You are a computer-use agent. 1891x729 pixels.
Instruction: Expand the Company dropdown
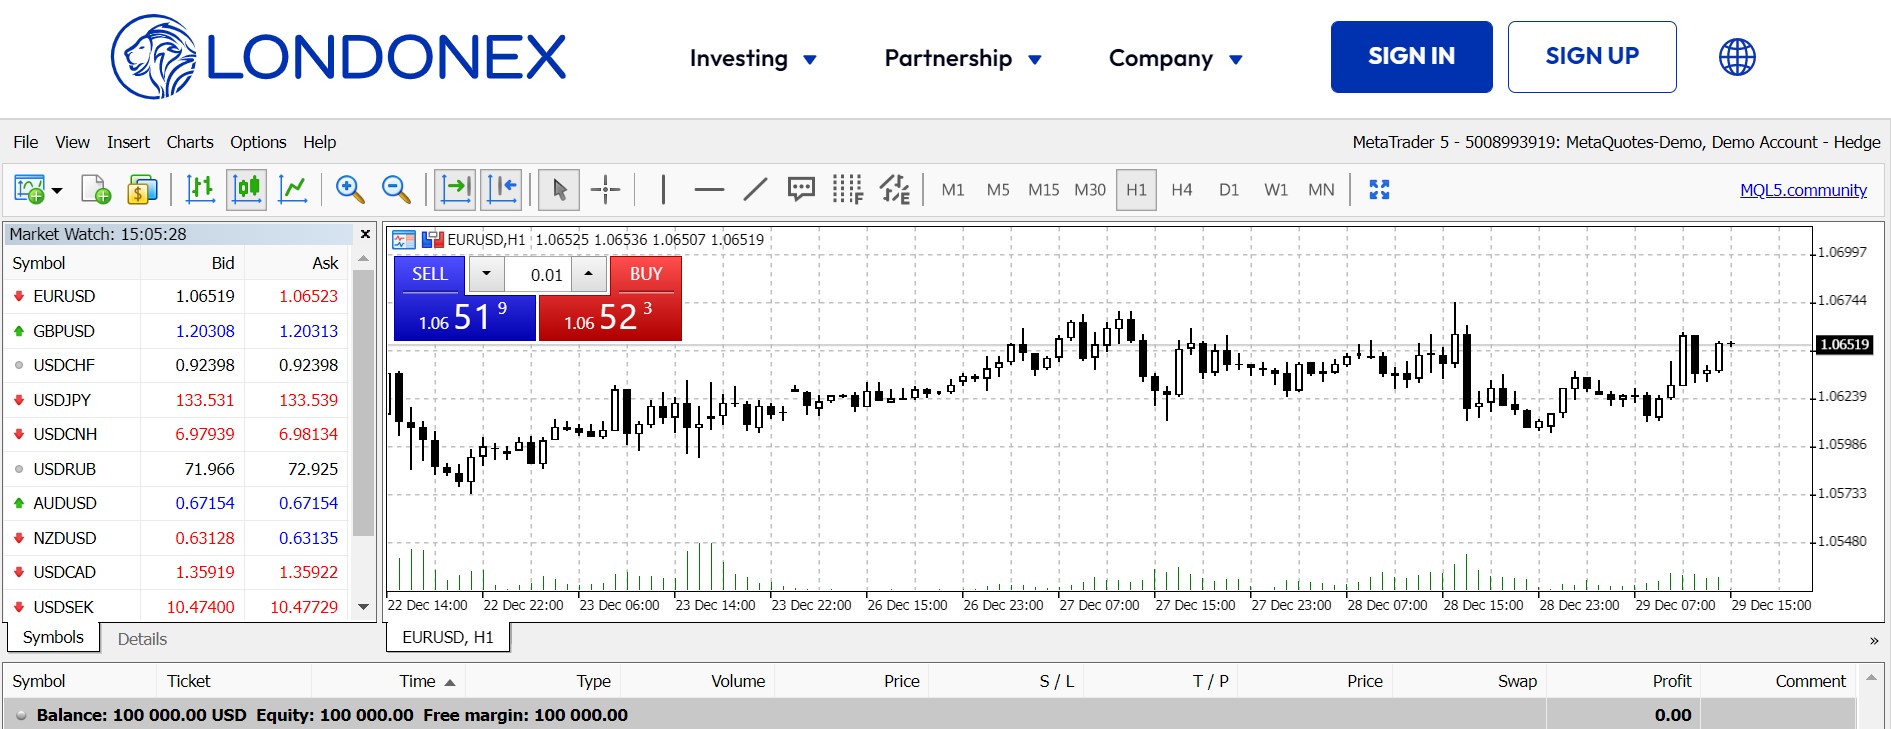click(x=1176, y=58)
